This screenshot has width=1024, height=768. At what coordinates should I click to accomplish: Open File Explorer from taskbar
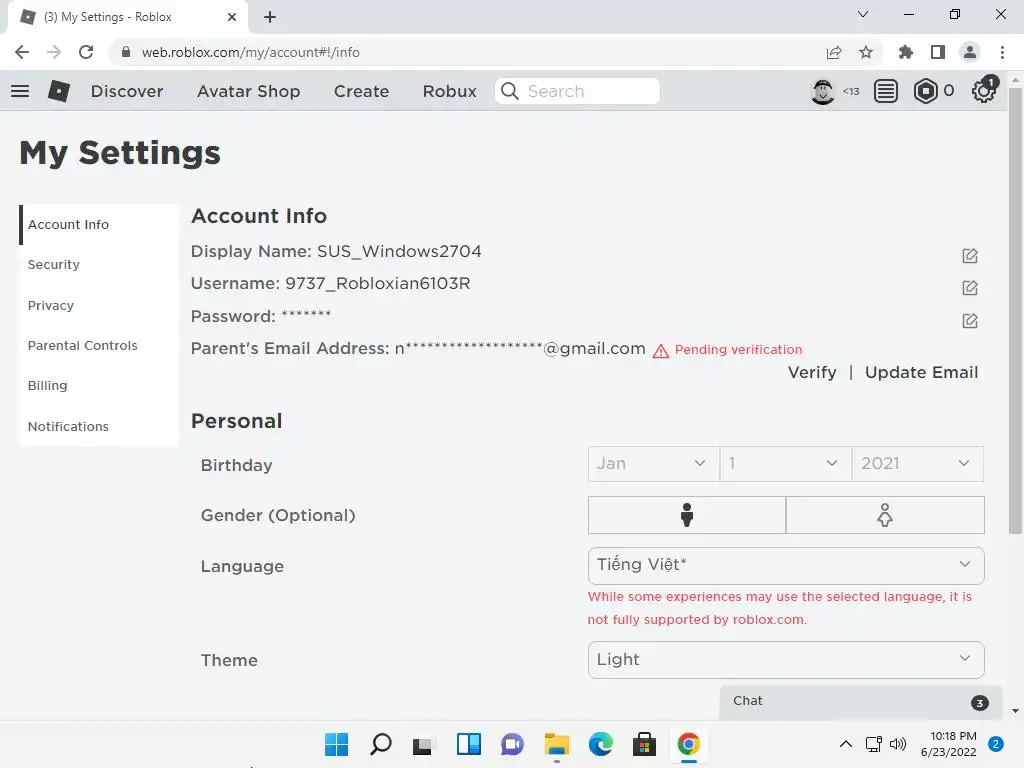[x=556, y=744]
